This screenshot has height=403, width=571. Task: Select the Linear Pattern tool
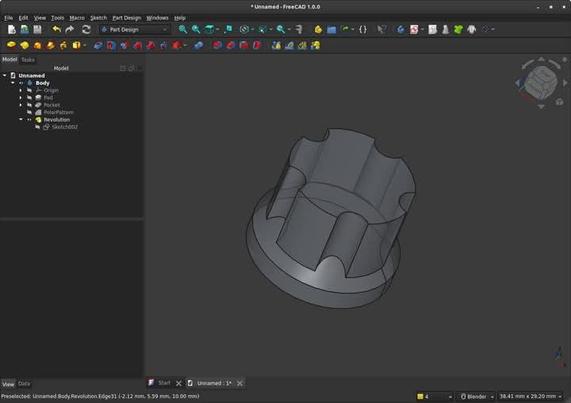pyautogui.click(x=290, y=45)
